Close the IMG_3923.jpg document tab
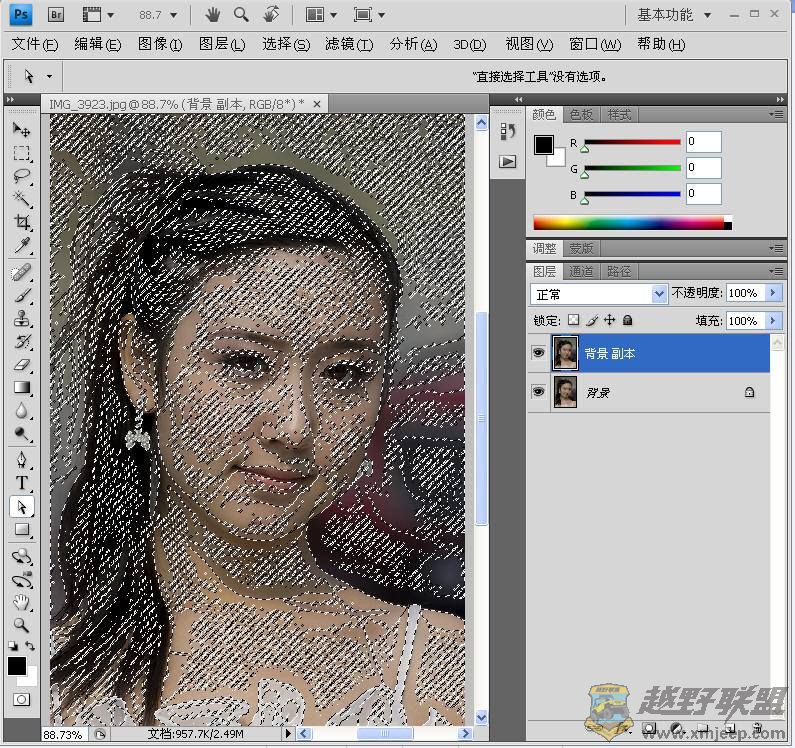The height and width of the screenshot is (748, 795). point(318,103)
